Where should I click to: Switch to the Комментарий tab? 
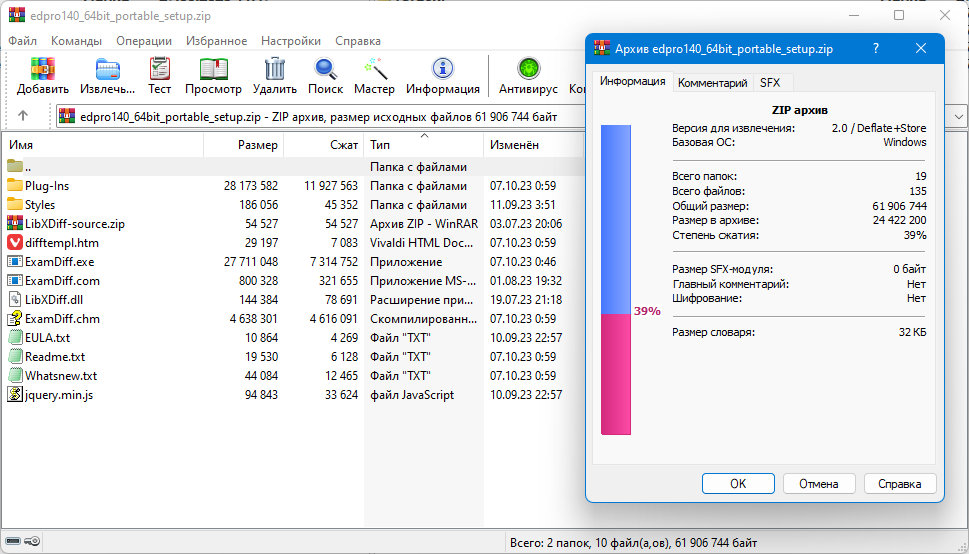point(713,83)
